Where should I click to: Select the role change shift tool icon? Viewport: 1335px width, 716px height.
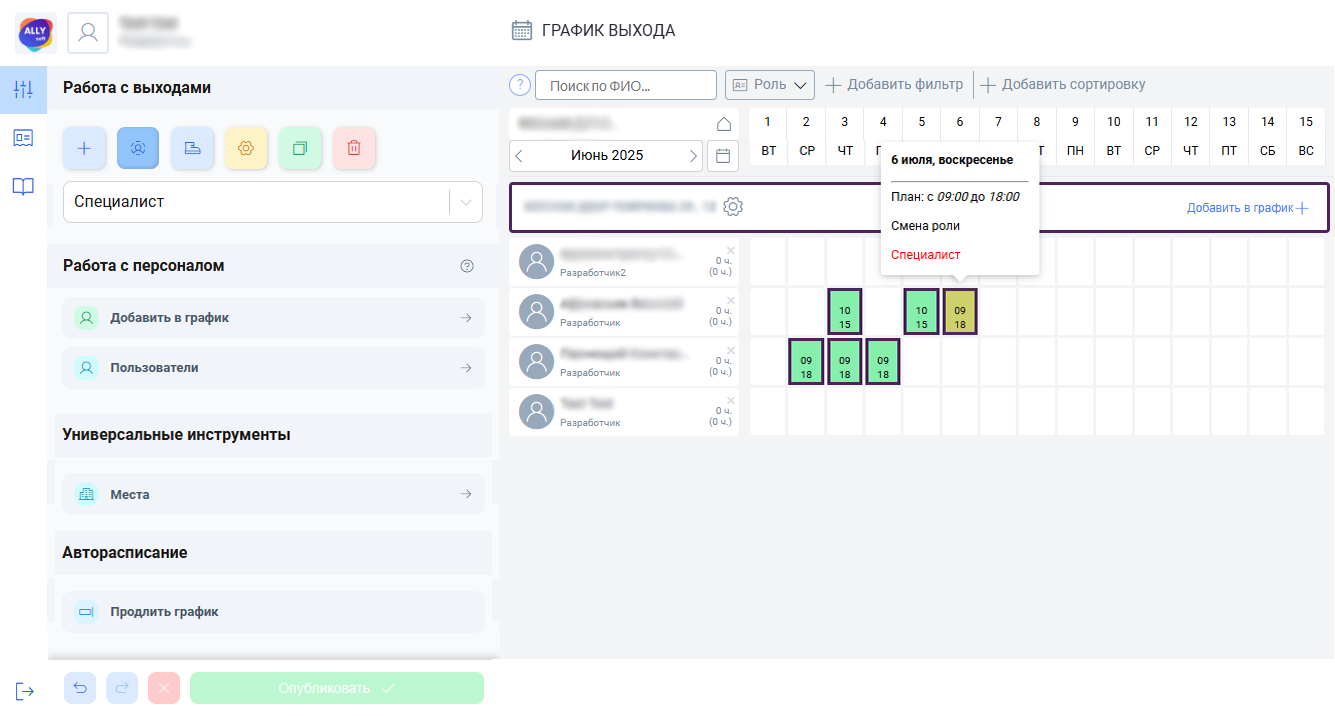click(138, 148)
